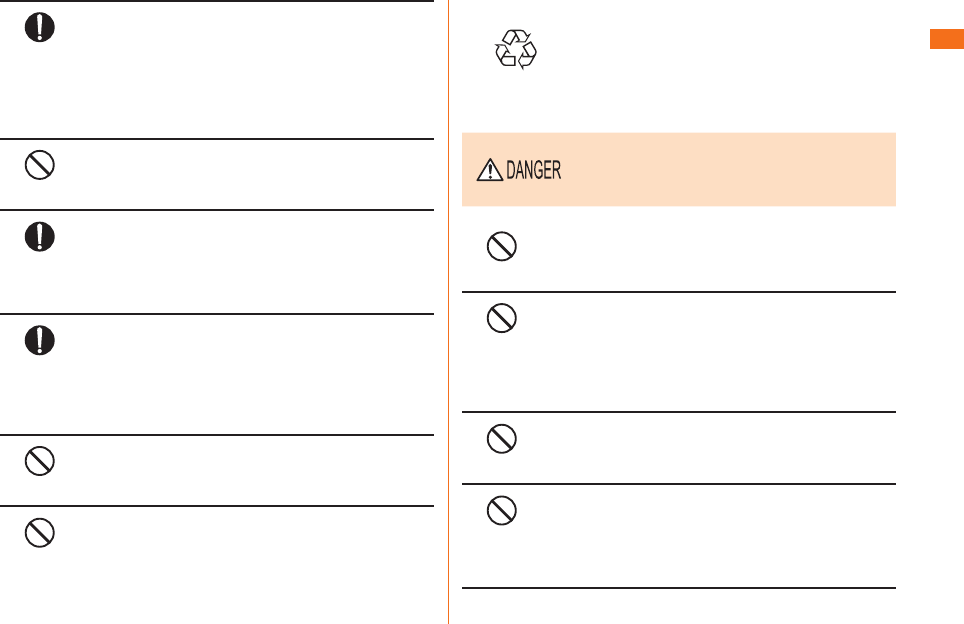
Task: Select the second prohibition icon in the right column
Action: tap(502, 318)
